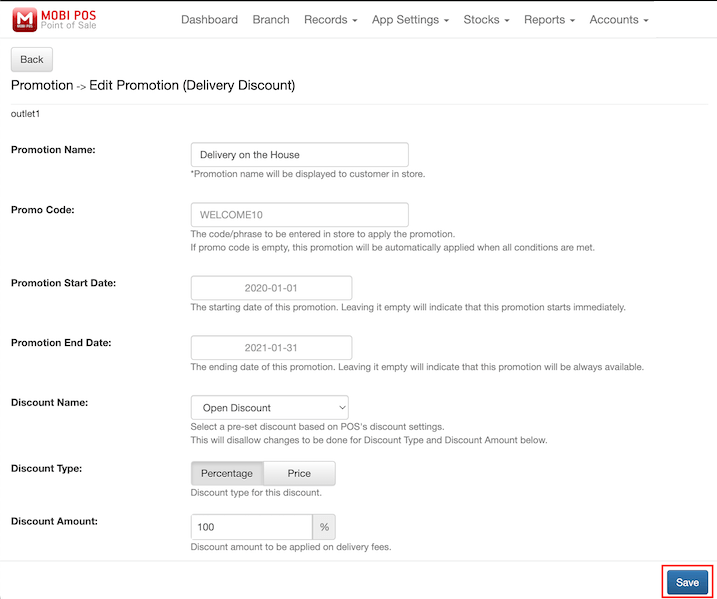
Task: Edit the Discount Amount field
Action: 251,527
